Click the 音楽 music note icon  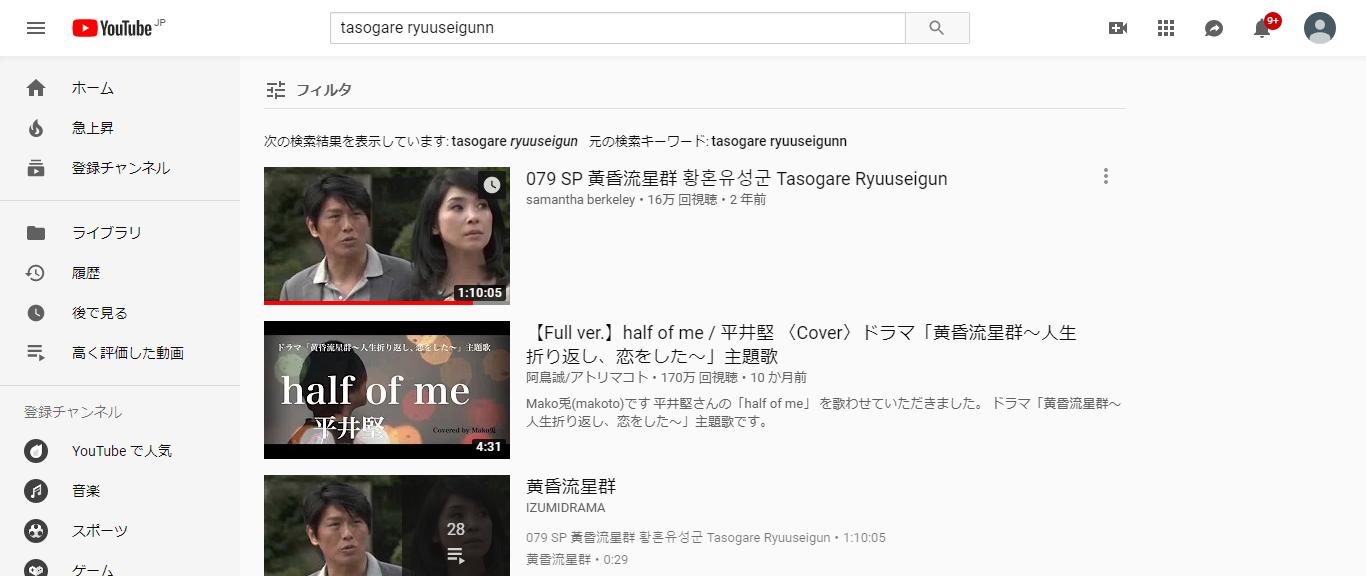[x=36, y=491]
